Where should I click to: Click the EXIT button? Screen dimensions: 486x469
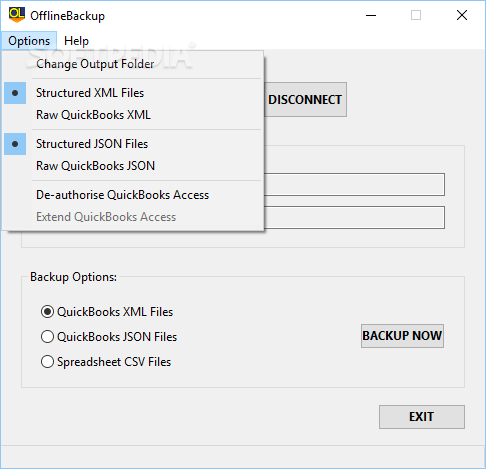click(422, 417)
